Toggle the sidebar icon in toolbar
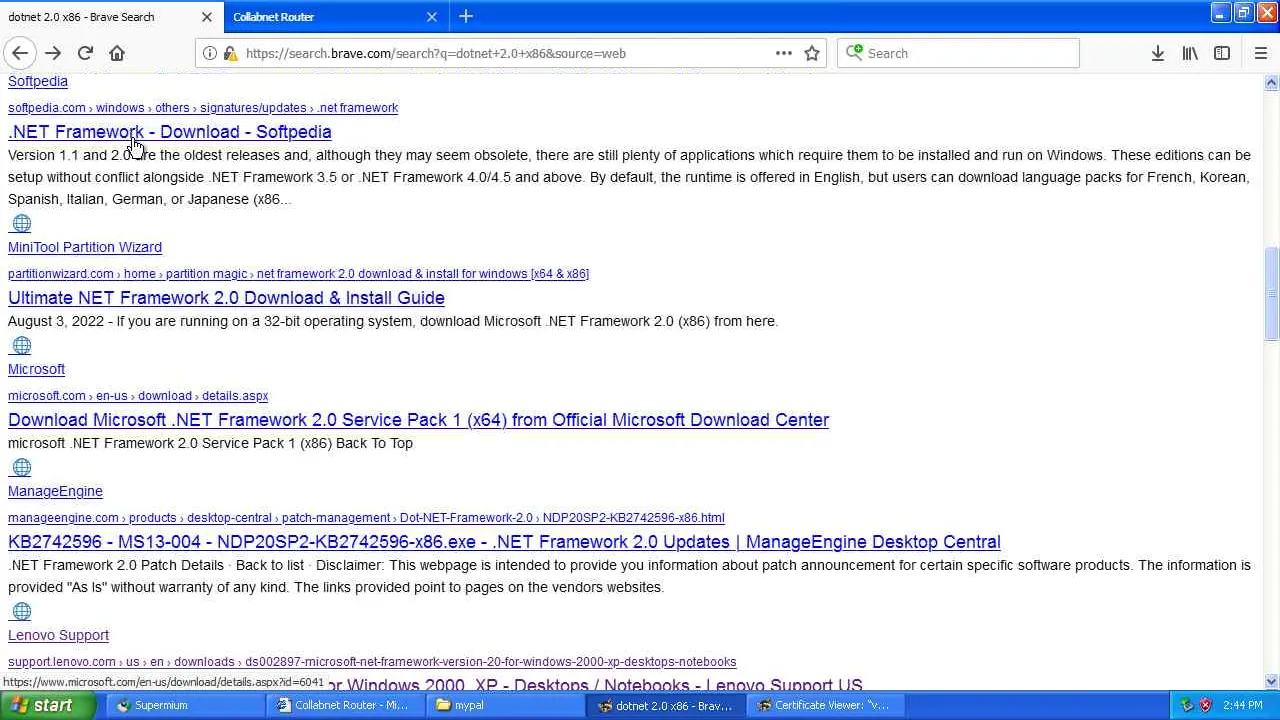 tap(1222, 53)
